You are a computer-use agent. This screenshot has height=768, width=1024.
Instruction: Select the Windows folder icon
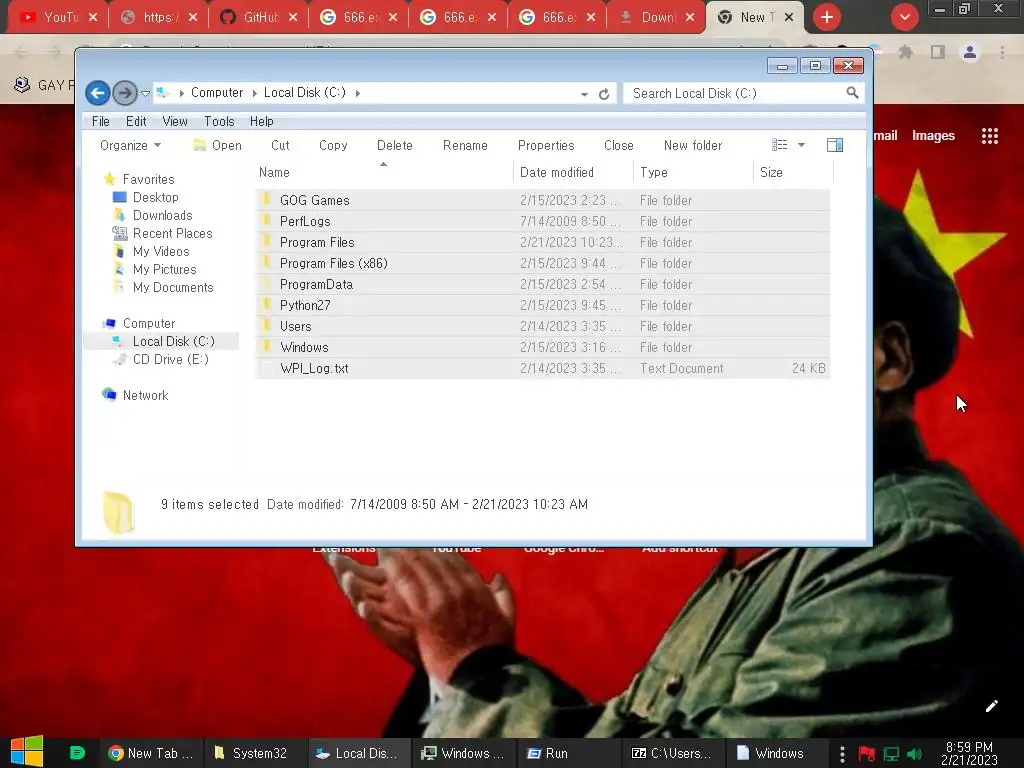(266, 346)
